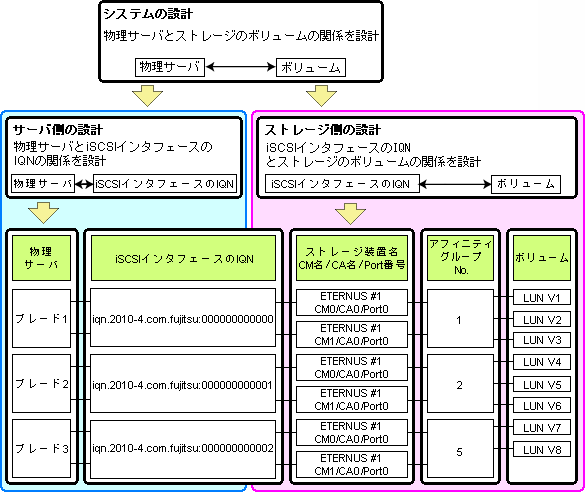Select CM0/CA0/Port0 box beside affinity group 5
This screenshot has width=585, height=492.
352,432
